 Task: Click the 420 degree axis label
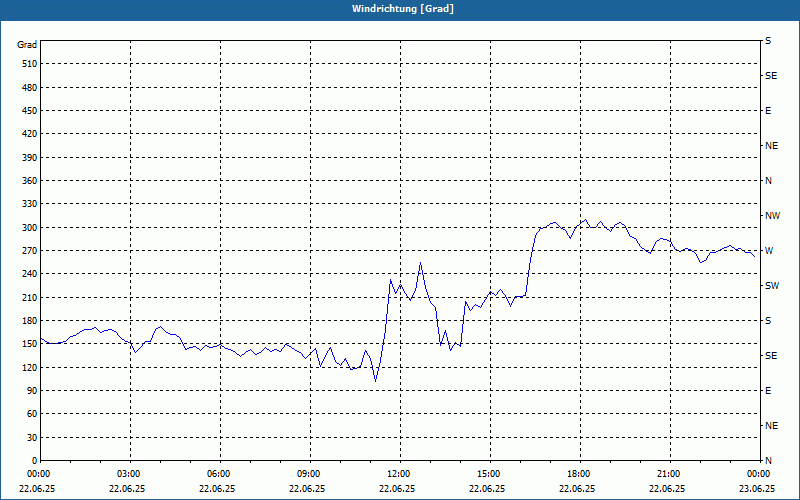30,134
